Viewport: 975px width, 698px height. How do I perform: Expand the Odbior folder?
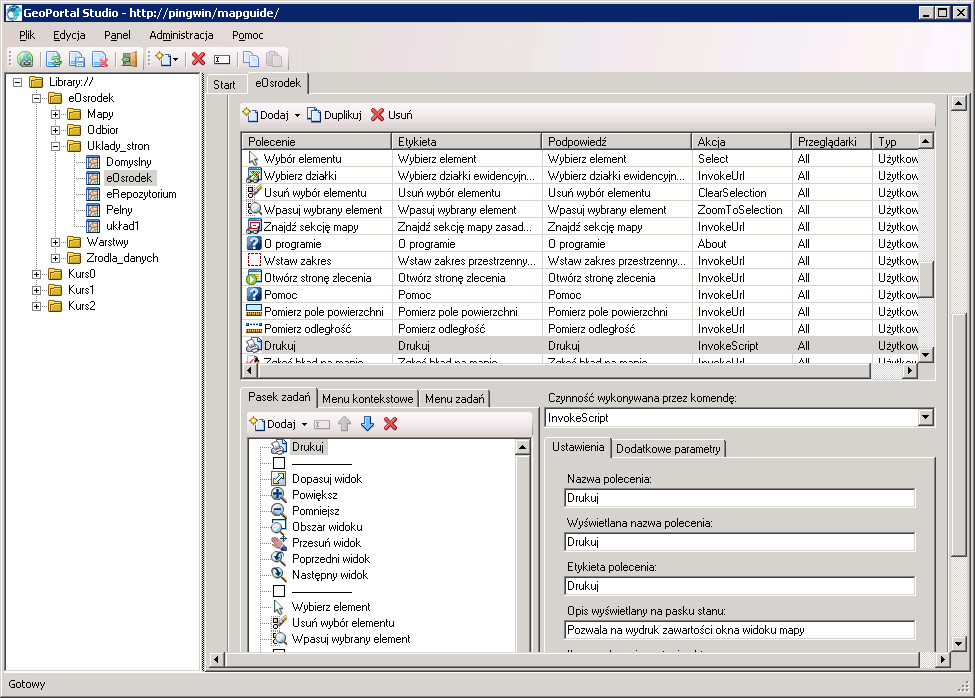(55, 131)
